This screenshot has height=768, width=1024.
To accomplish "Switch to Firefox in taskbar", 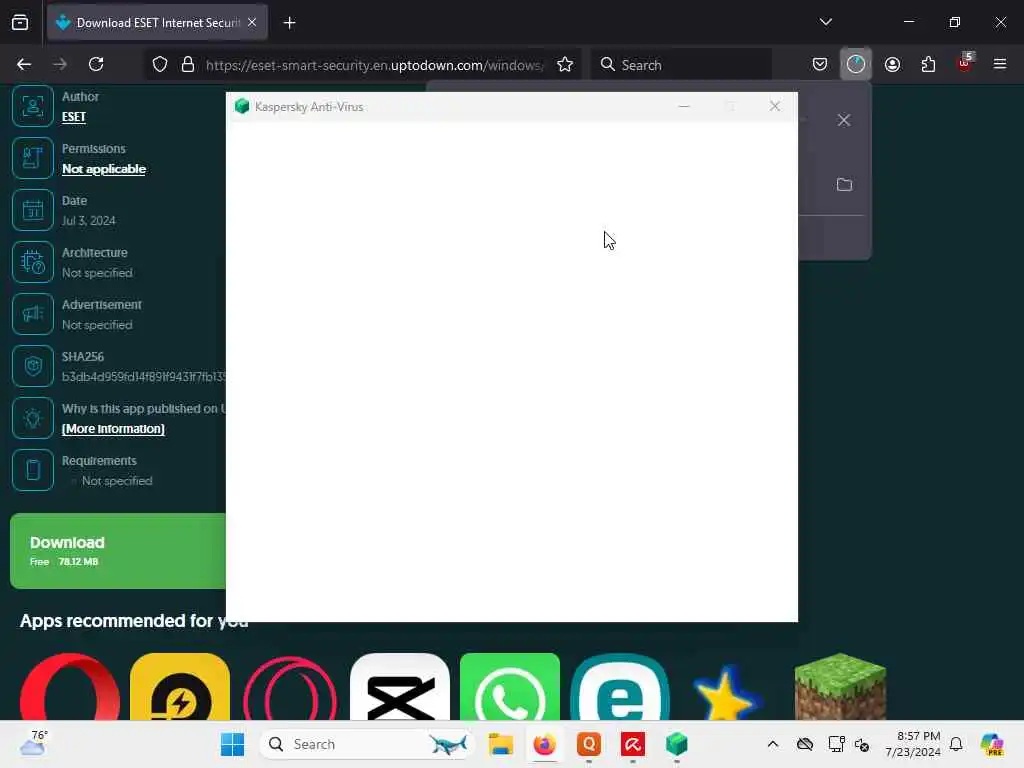I will (545, 744).
